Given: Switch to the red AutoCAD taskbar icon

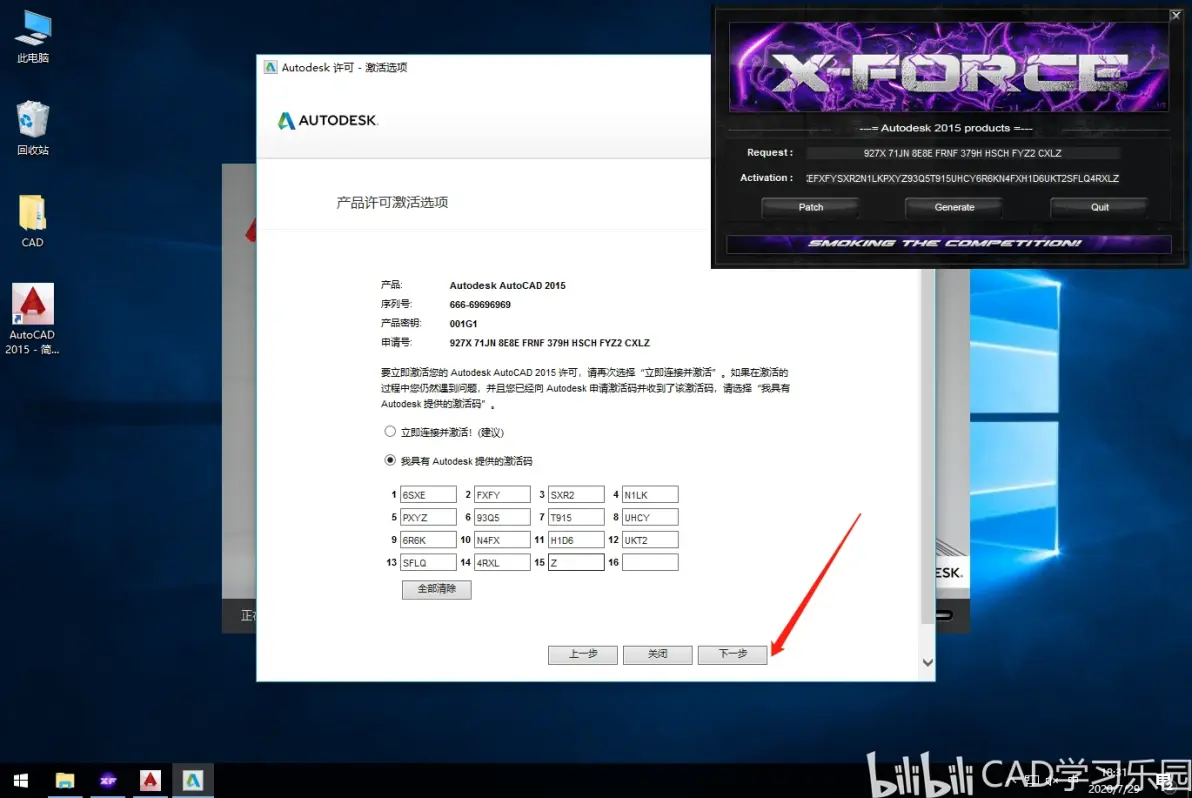Looking at the screenshot, I should (151, 781).
